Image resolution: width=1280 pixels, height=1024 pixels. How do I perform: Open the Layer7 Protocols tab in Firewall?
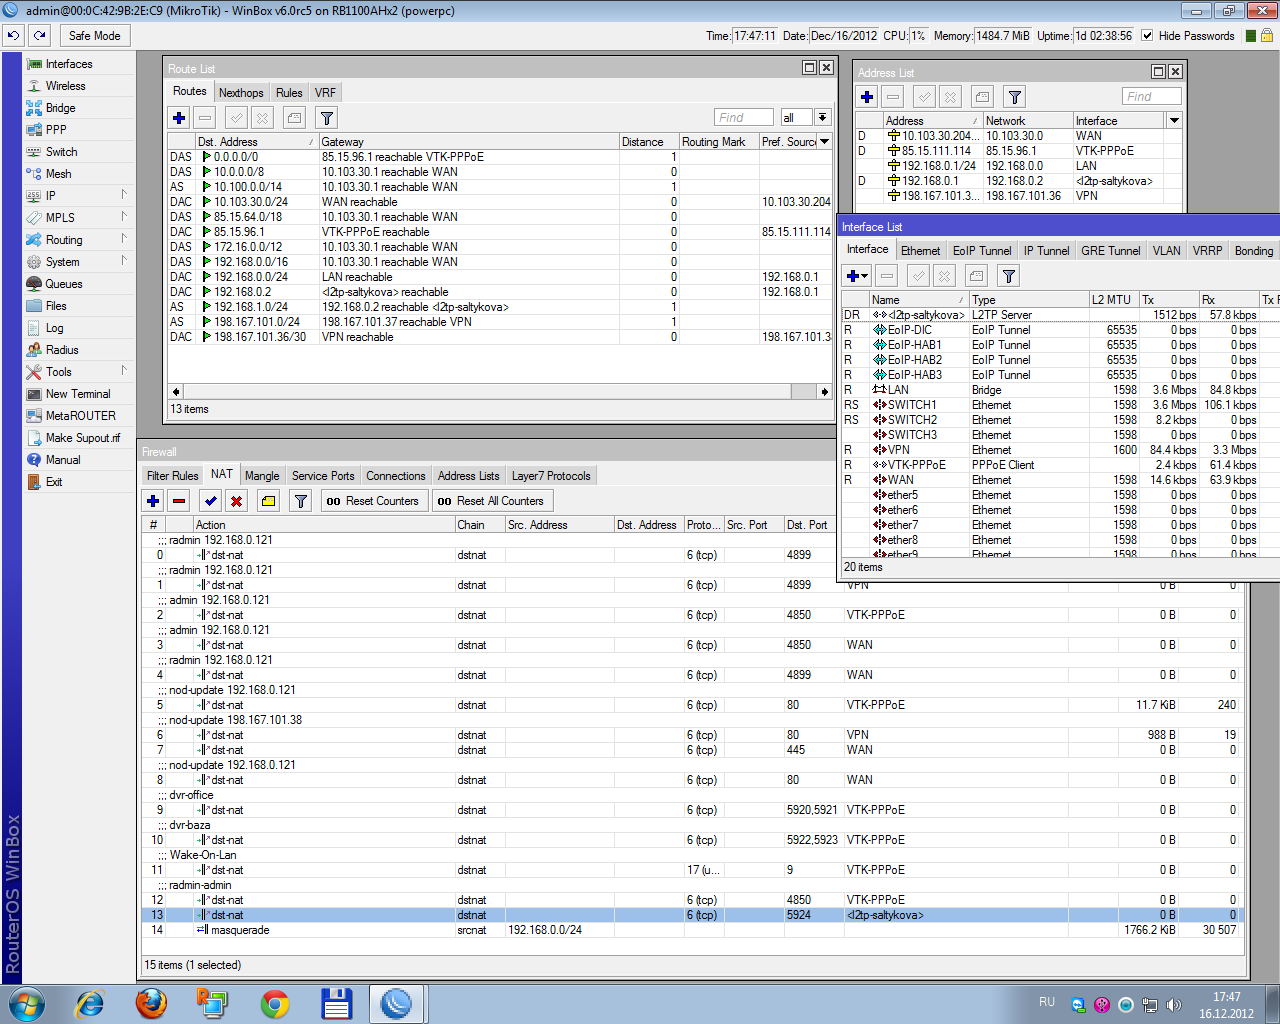pos(551,476)
